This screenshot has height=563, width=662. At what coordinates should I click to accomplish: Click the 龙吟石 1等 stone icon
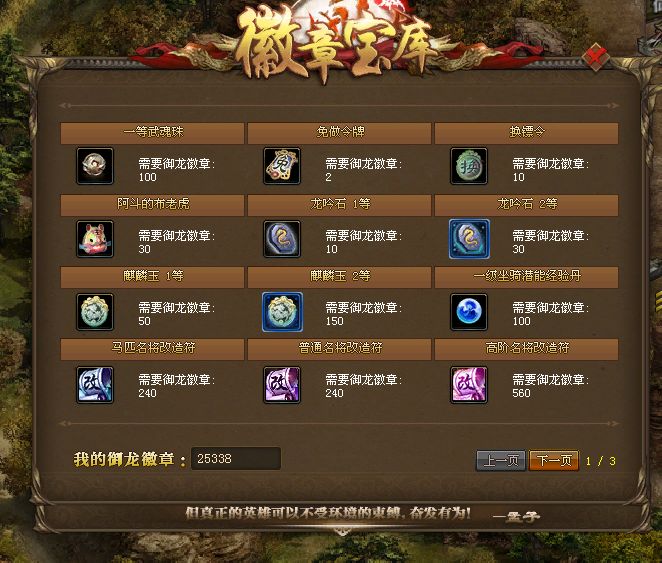coord(282,238)
